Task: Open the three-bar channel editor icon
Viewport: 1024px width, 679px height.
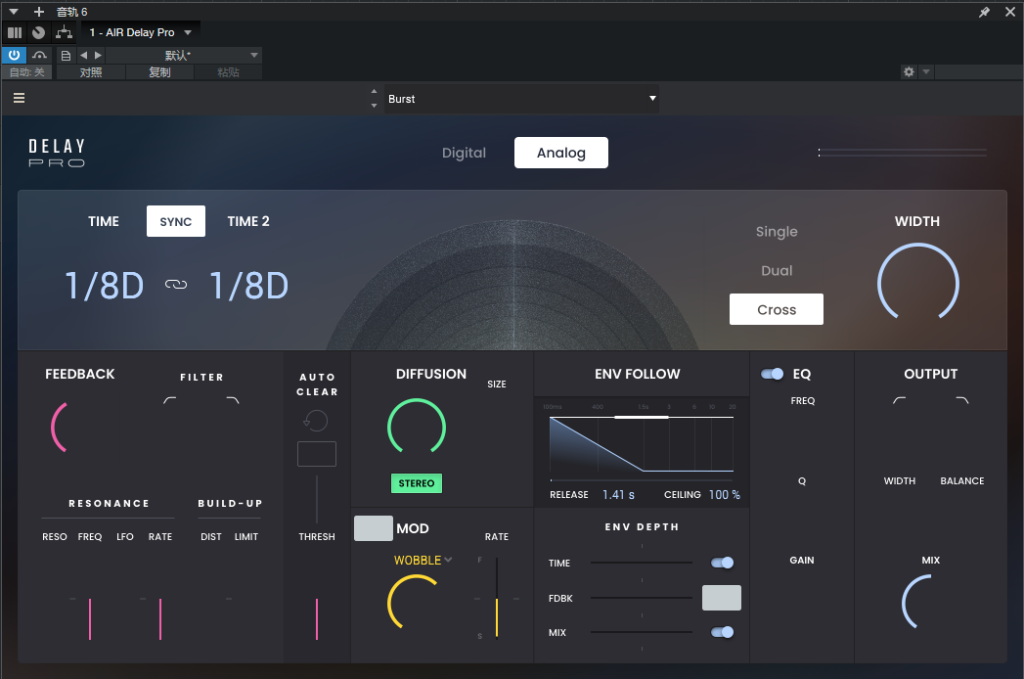Action: (14, 33)
